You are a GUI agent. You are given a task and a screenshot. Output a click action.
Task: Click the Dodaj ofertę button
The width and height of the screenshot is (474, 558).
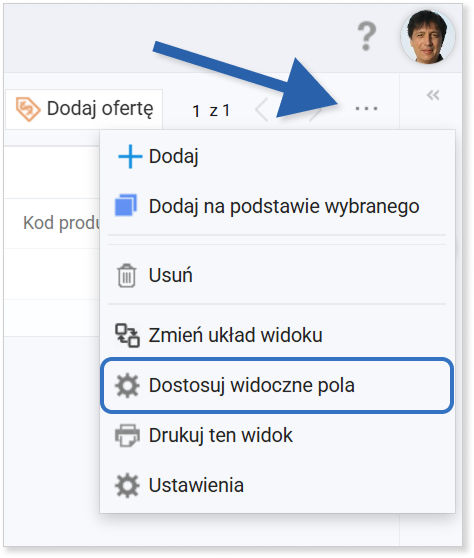tap(84, 109)
